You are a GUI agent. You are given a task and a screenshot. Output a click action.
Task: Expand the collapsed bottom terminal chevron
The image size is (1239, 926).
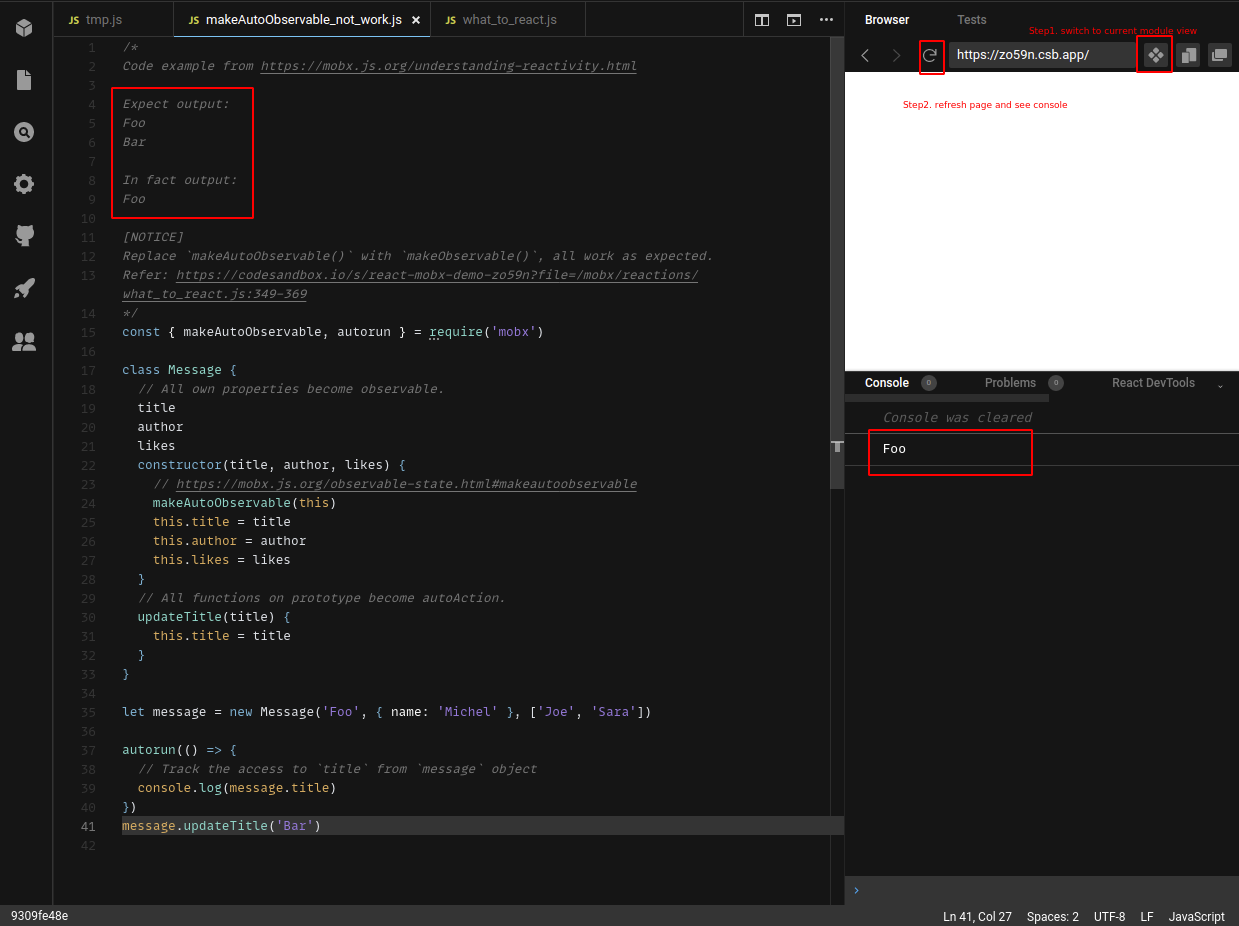[x=856, y=890]
